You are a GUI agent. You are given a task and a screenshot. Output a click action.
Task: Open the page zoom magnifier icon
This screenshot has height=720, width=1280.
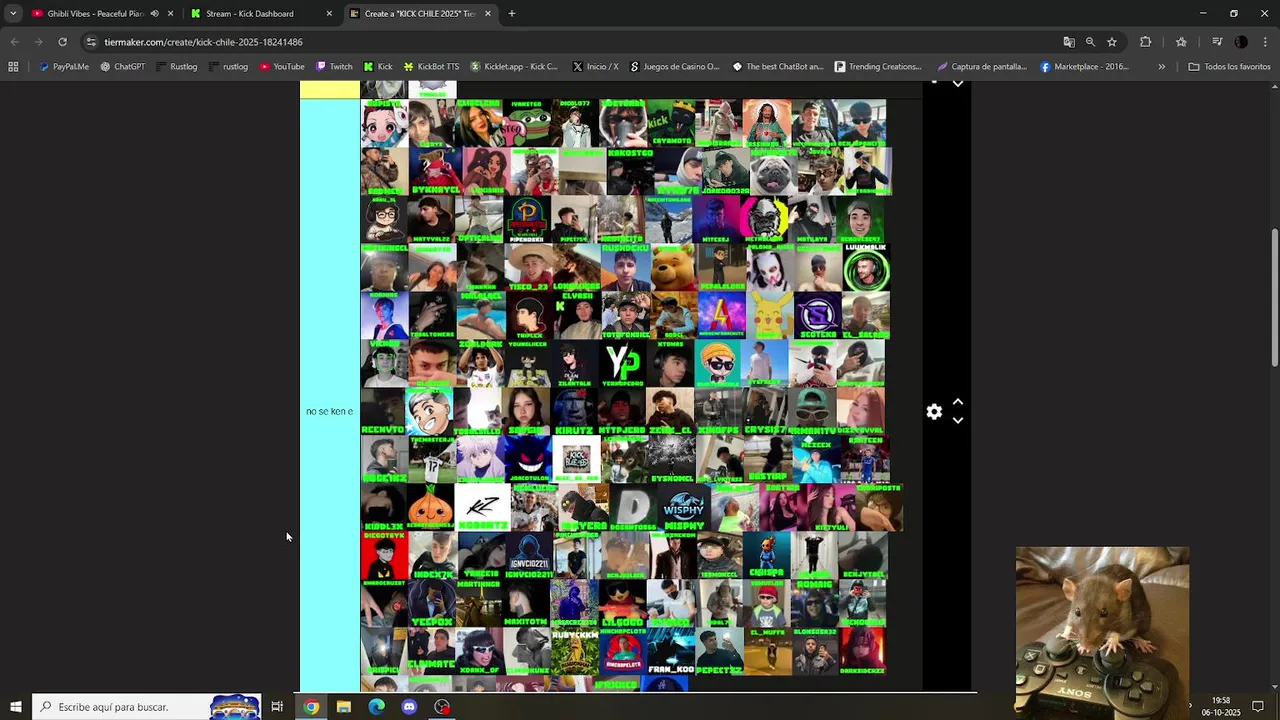pos(1090,42)
